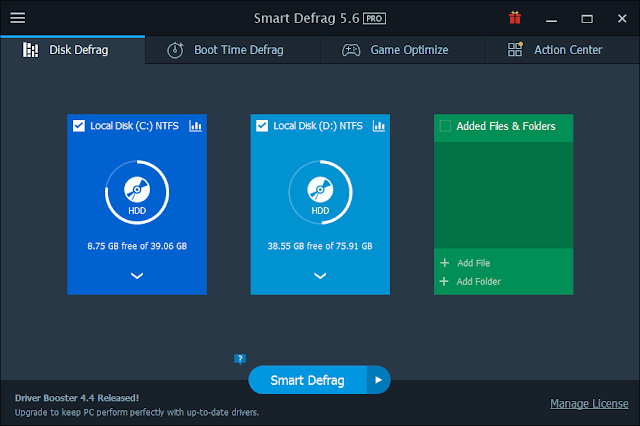Open the Manage License link
Image resolution: width=640 pixels, height=426 pixels.
point(589,404)
